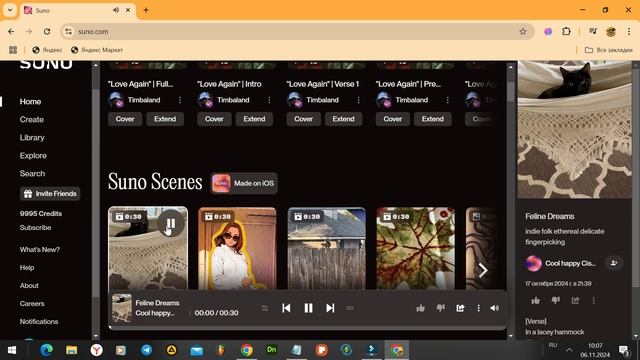
Task: Click Extend under "Love Again" Verse 1
Action: tap(343, 119)
